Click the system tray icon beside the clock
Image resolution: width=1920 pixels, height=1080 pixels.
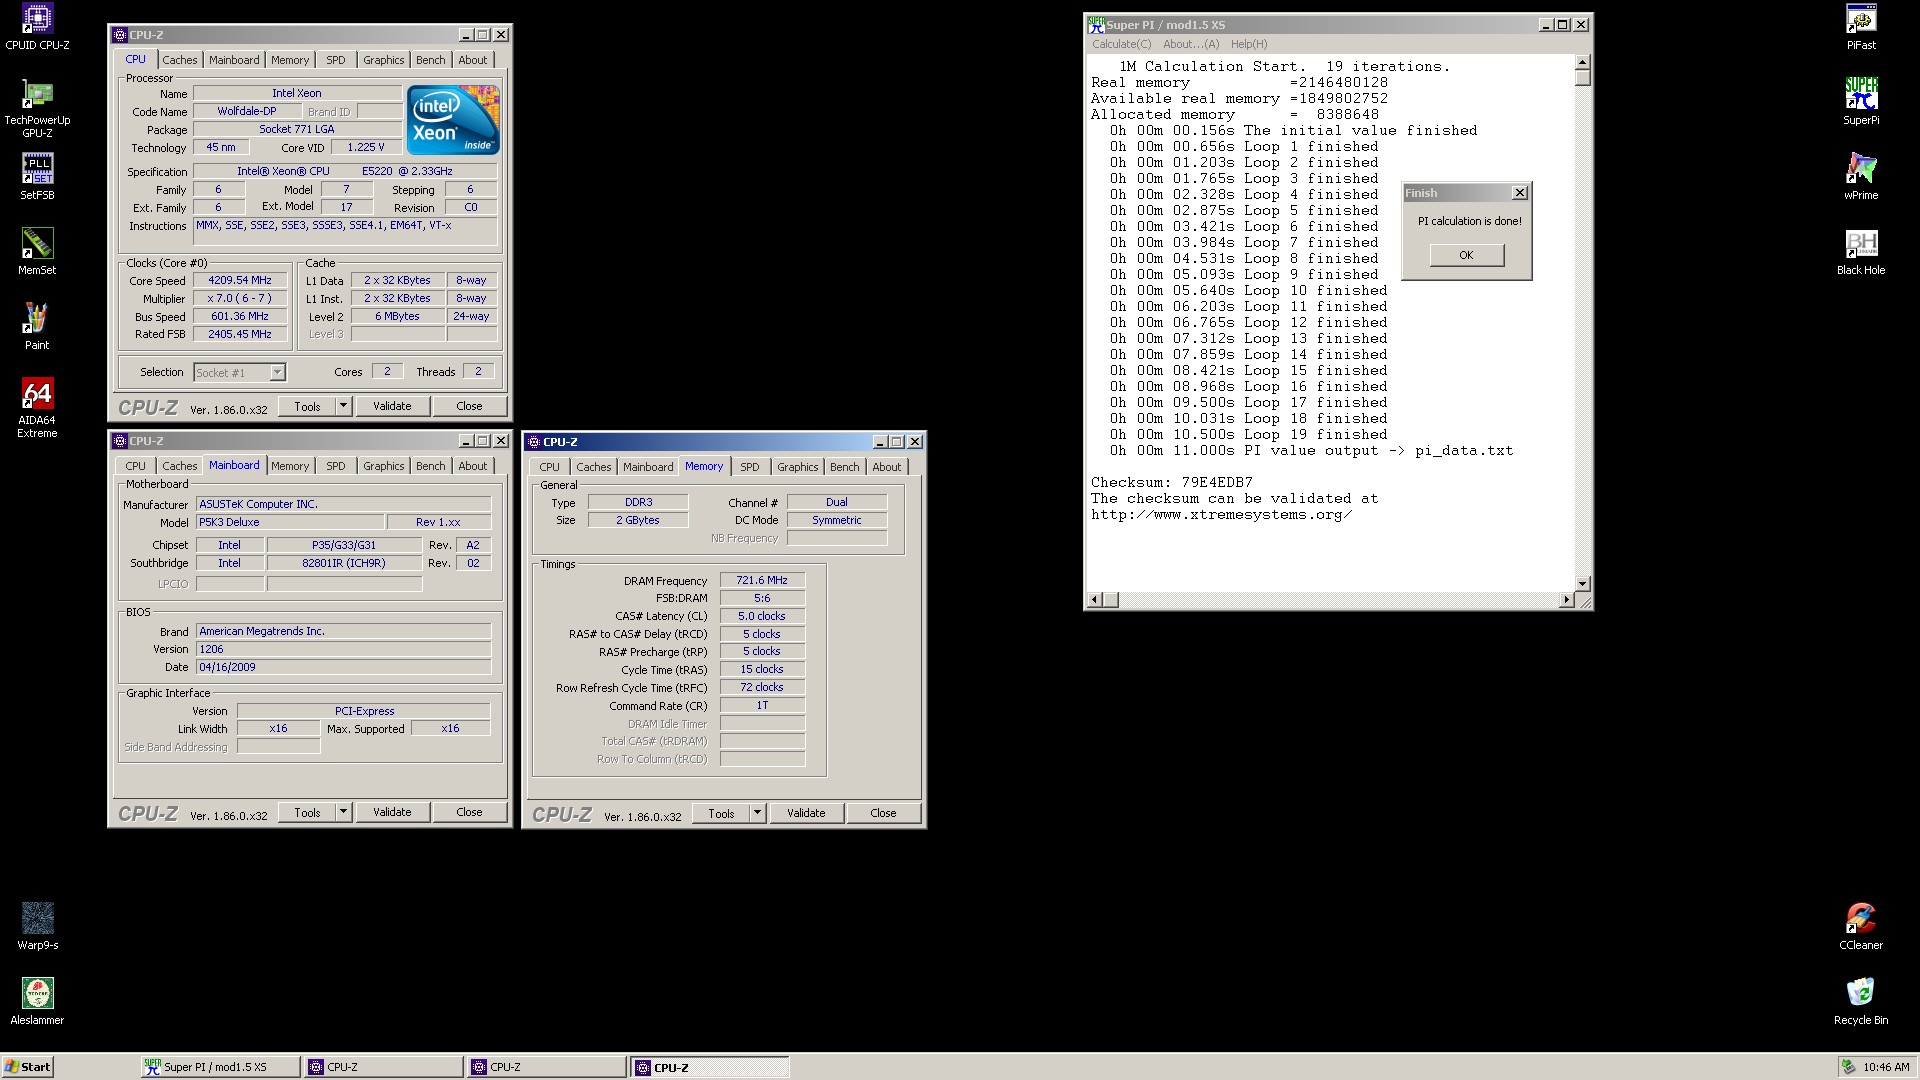[x=1849, y=1067]
